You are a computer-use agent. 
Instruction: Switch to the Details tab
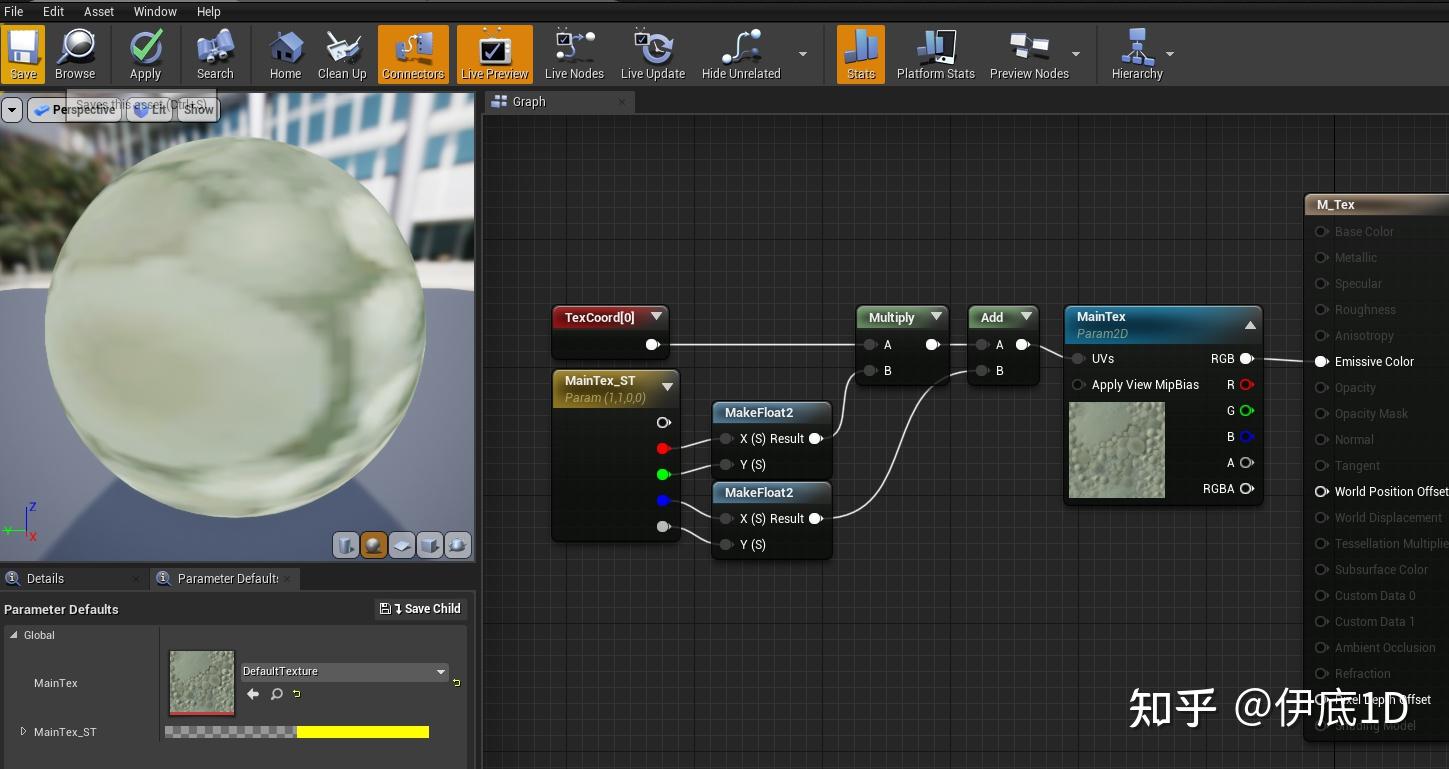point(45,578)
